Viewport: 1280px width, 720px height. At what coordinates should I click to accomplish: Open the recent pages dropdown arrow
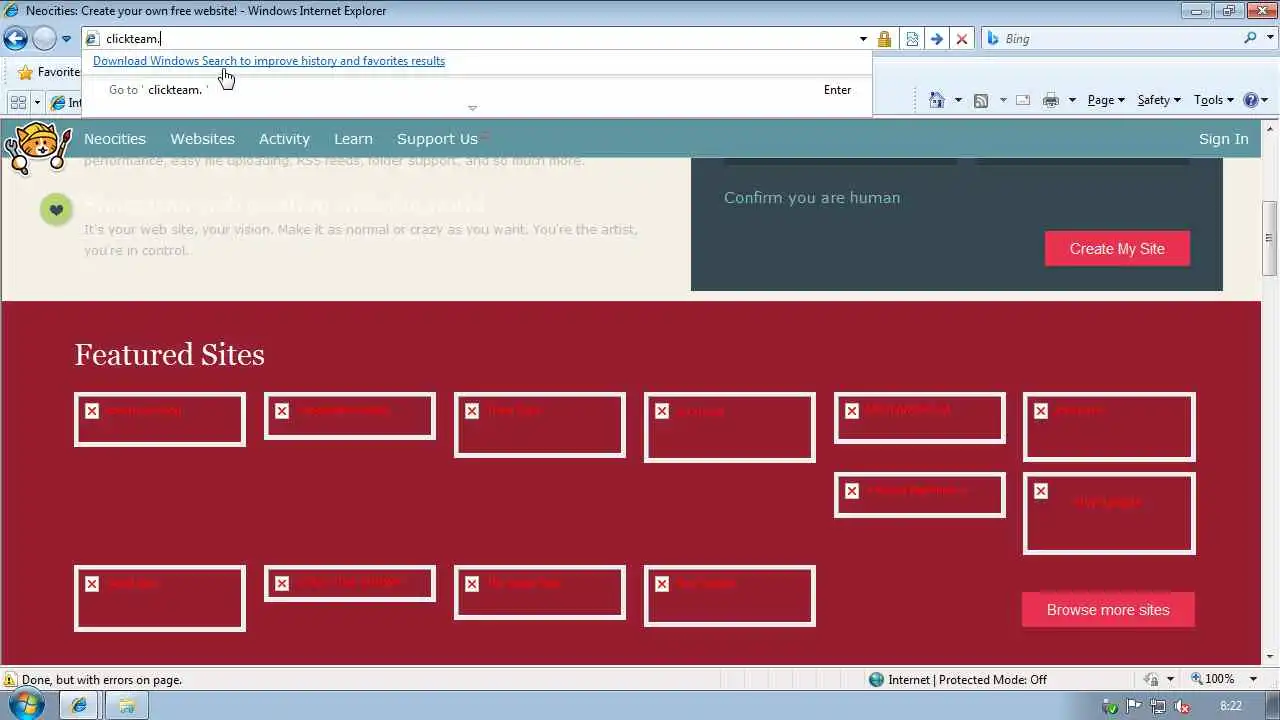(x=67, y=39)
